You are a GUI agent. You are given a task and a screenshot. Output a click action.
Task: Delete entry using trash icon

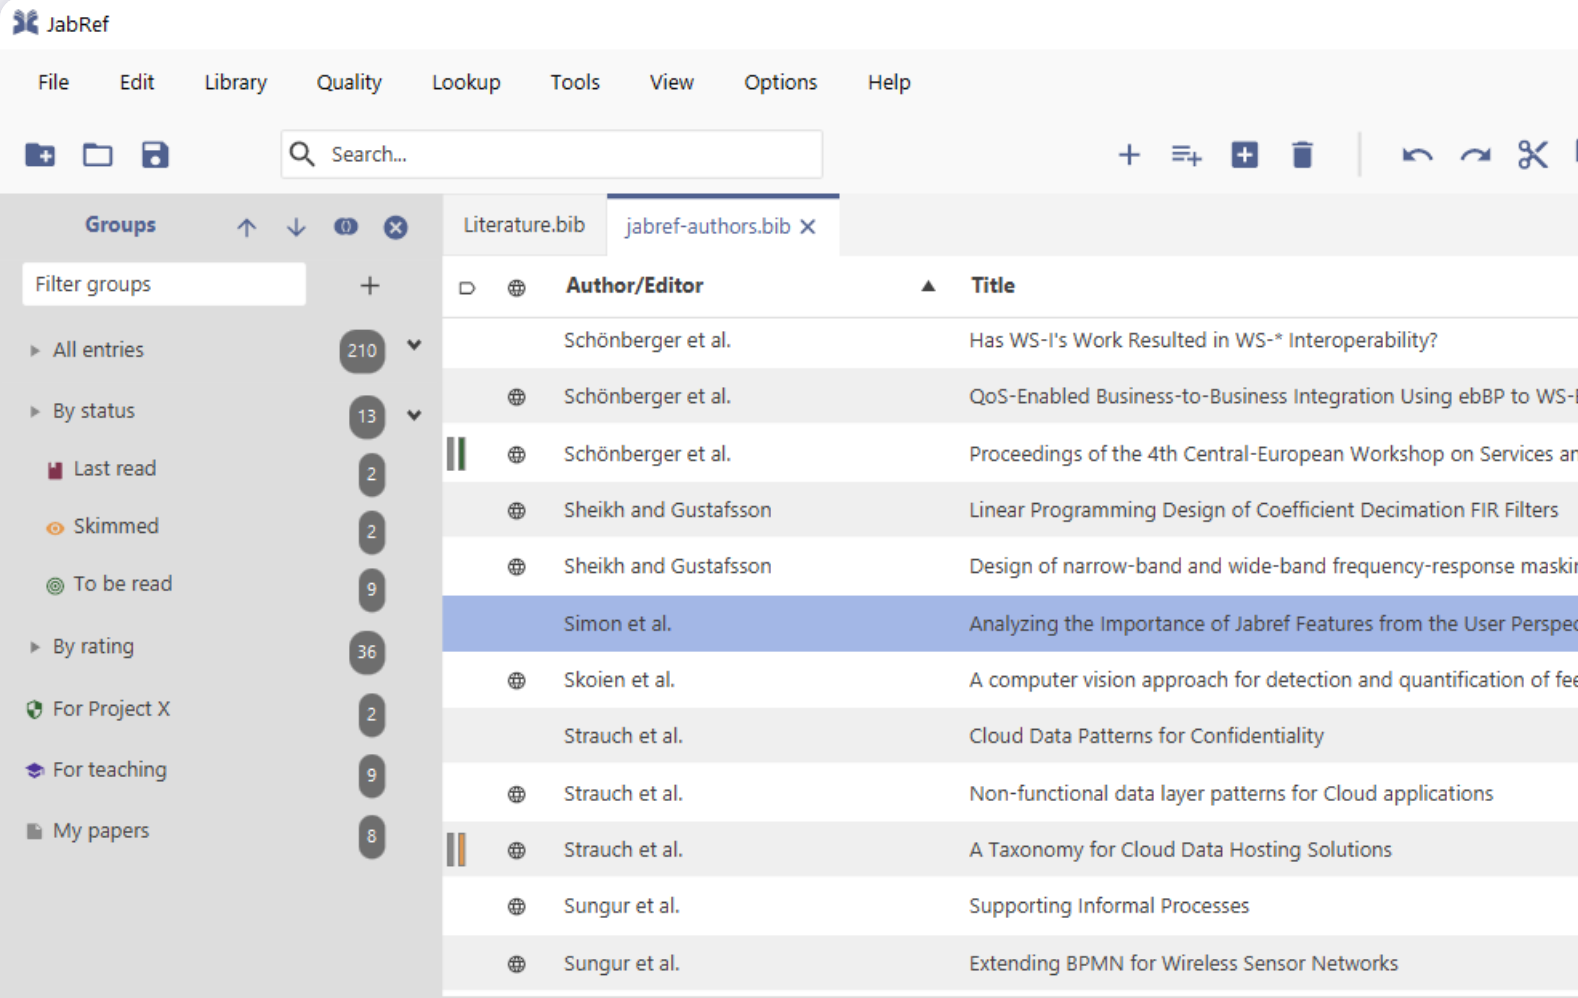(1302, 155)
